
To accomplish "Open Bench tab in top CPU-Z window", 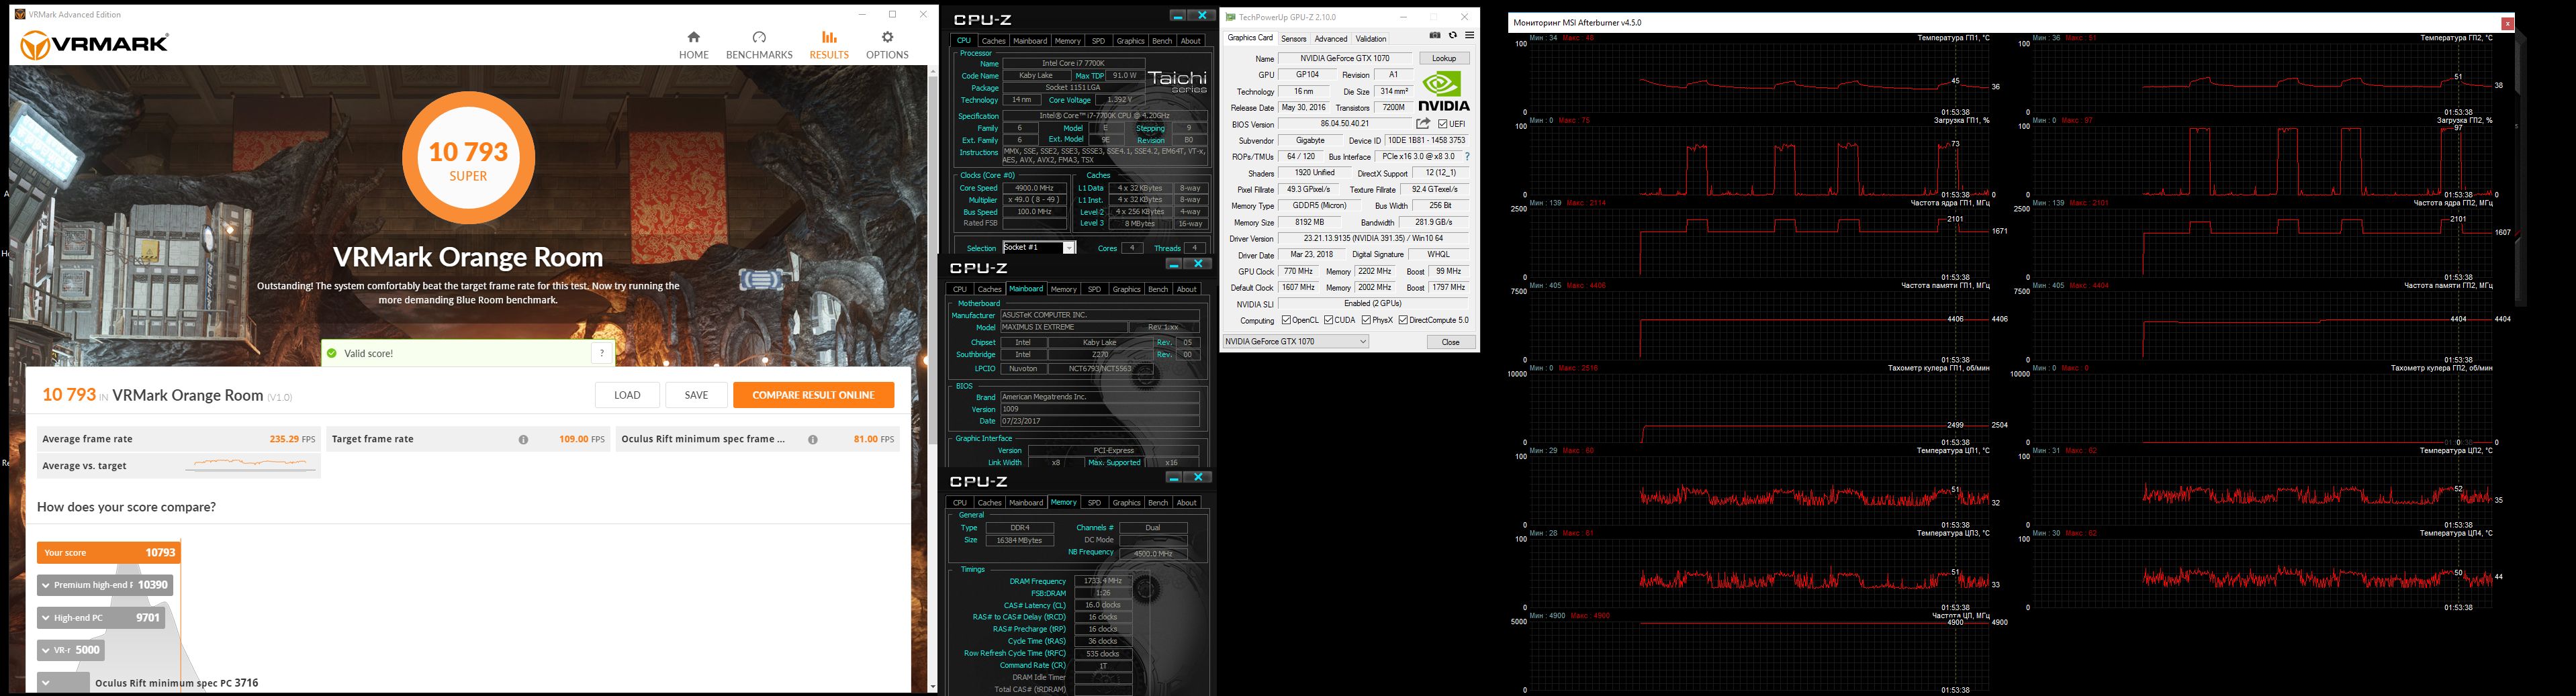I will (x=1162, y=41).
